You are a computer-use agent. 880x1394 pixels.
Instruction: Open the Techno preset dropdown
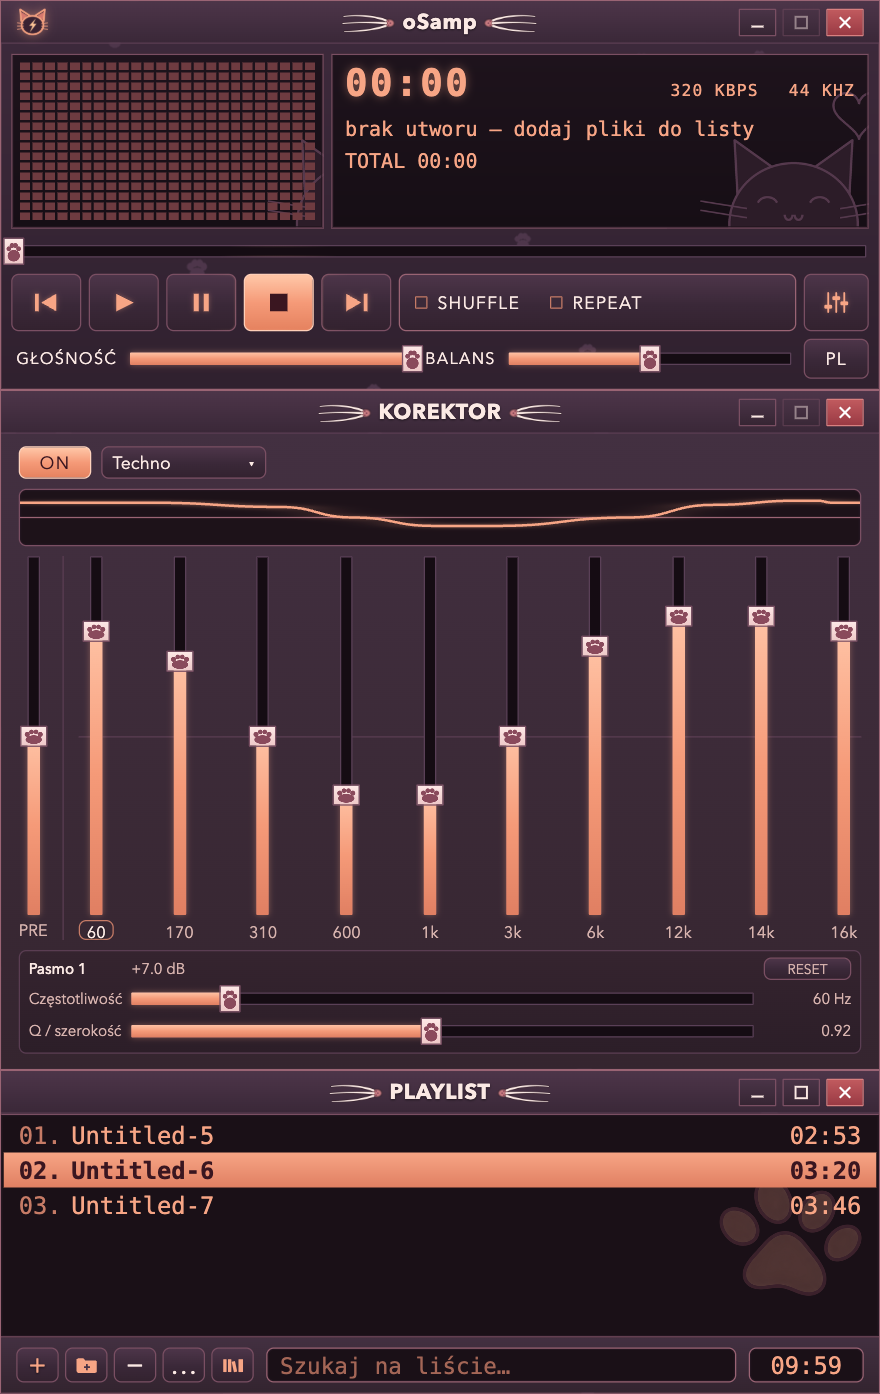click(183, 463)
